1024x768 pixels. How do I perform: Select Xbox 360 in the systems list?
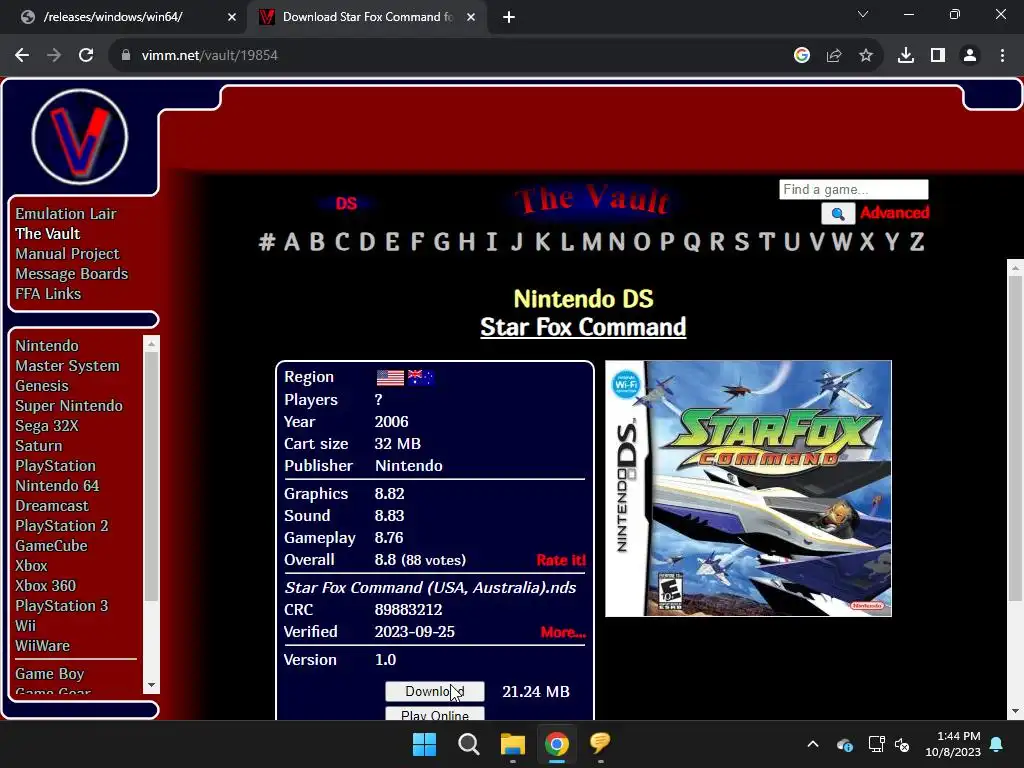pyautogui.click(x=46, y=586)
